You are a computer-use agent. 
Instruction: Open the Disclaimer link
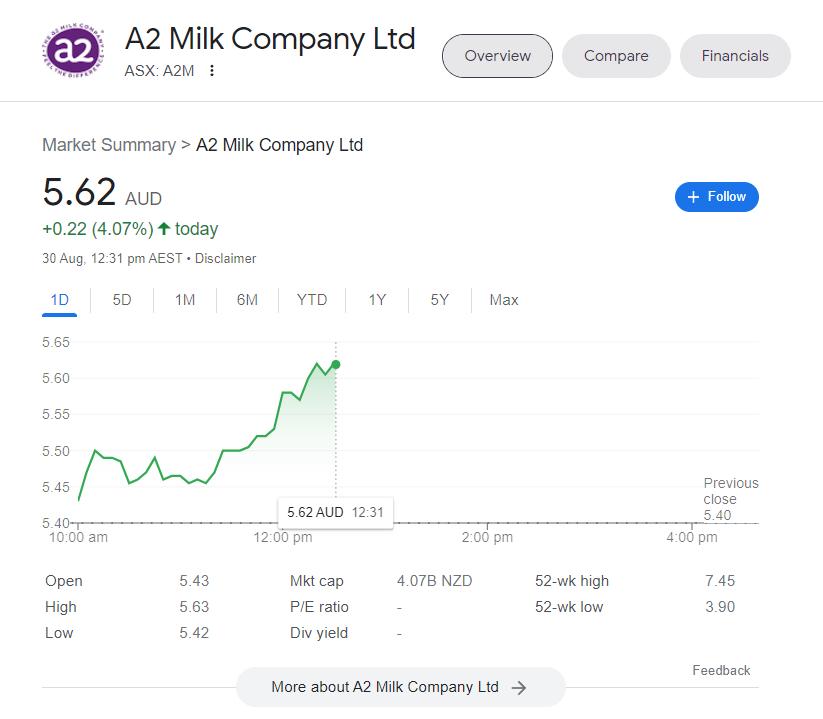point(225,258)
